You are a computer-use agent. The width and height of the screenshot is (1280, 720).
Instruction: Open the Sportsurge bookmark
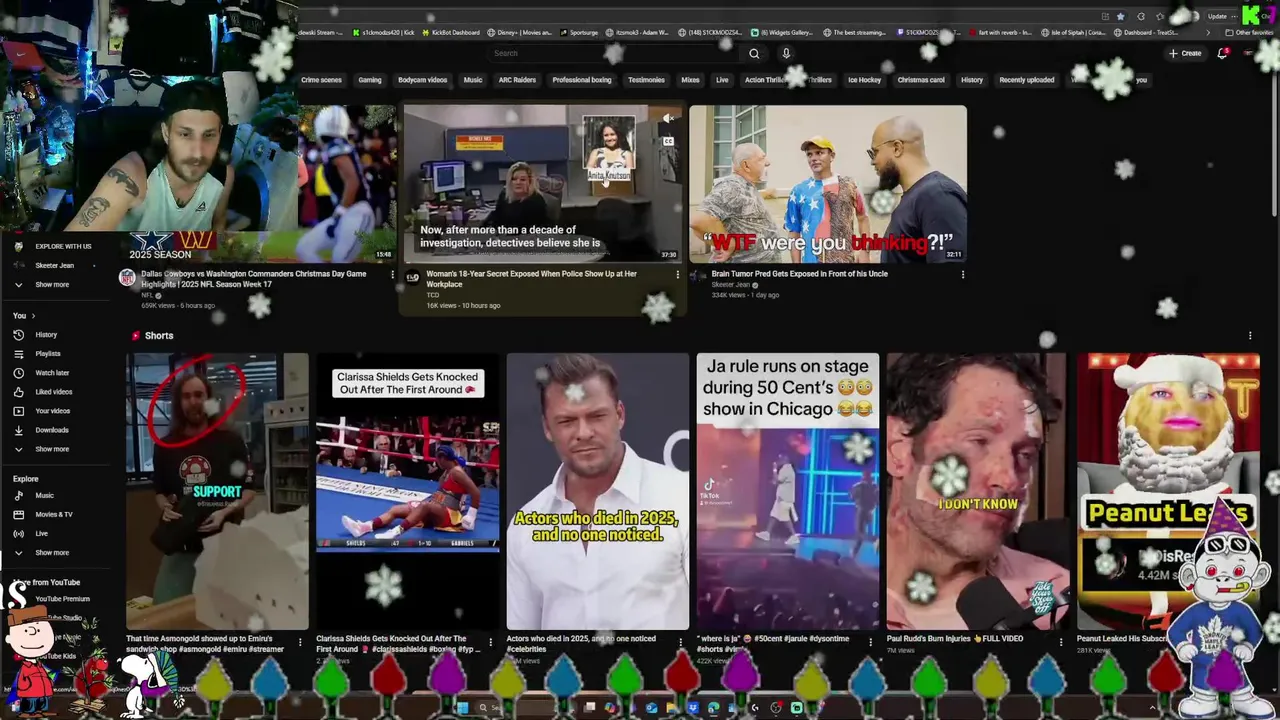coord(579,32)
